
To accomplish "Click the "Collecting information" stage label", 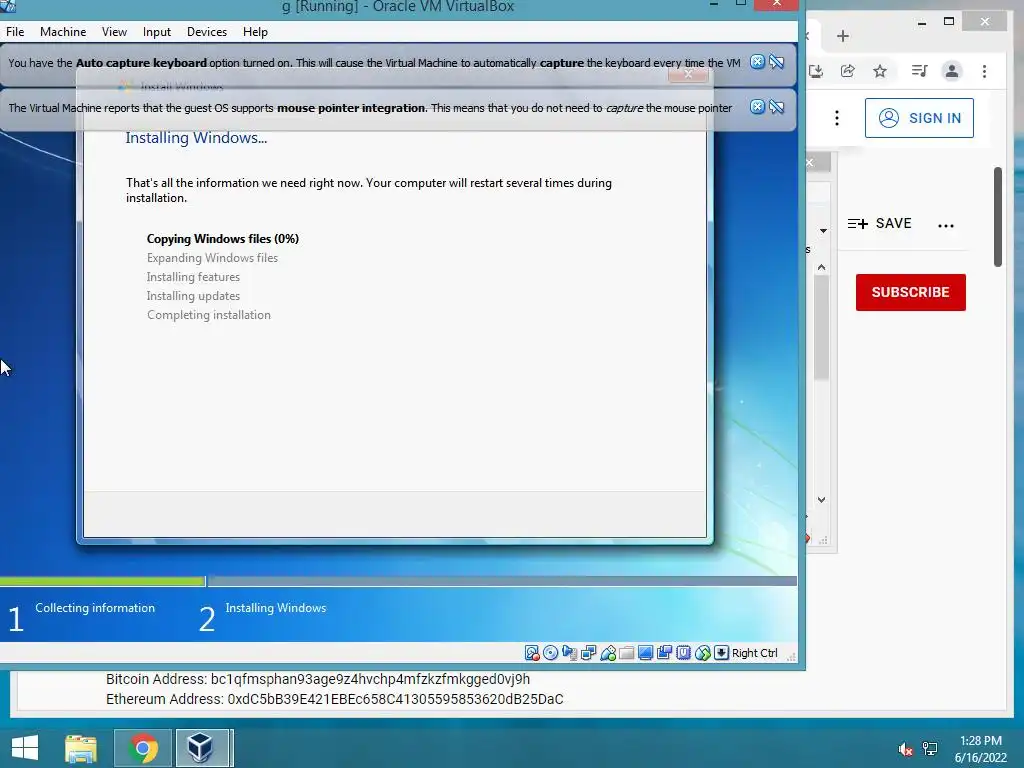I will click(x=95, y=608).
